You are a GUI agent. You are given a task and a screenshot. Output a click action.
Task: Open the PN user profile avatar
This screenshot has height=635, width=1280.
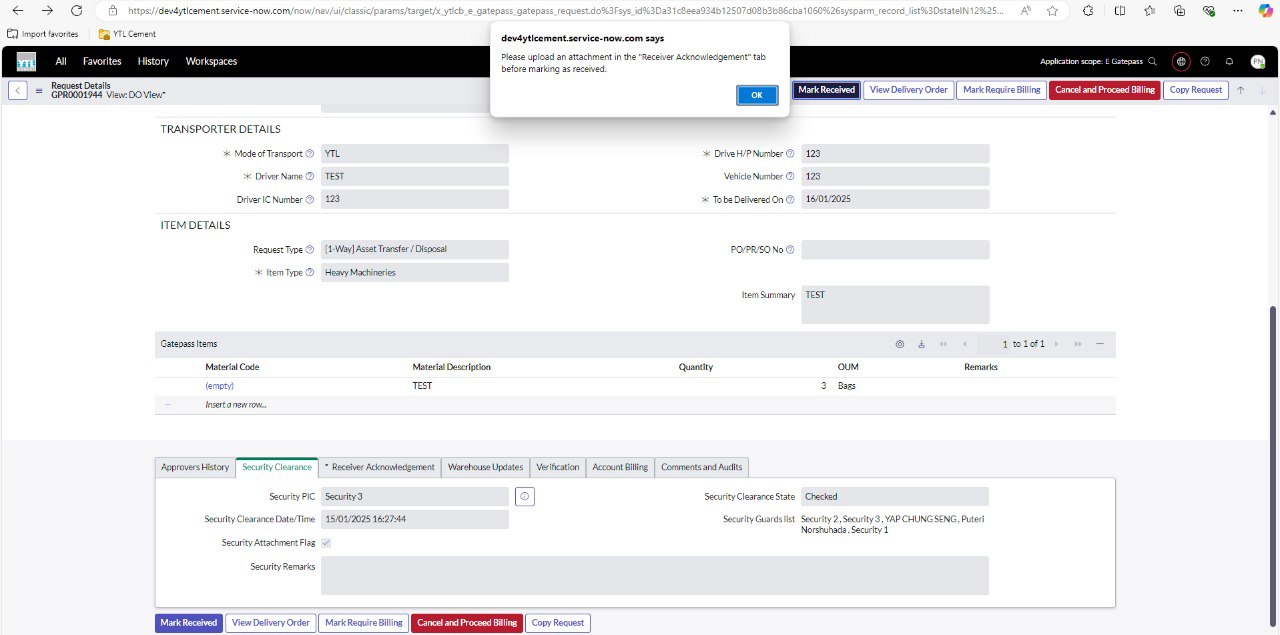pos(1257,61)
